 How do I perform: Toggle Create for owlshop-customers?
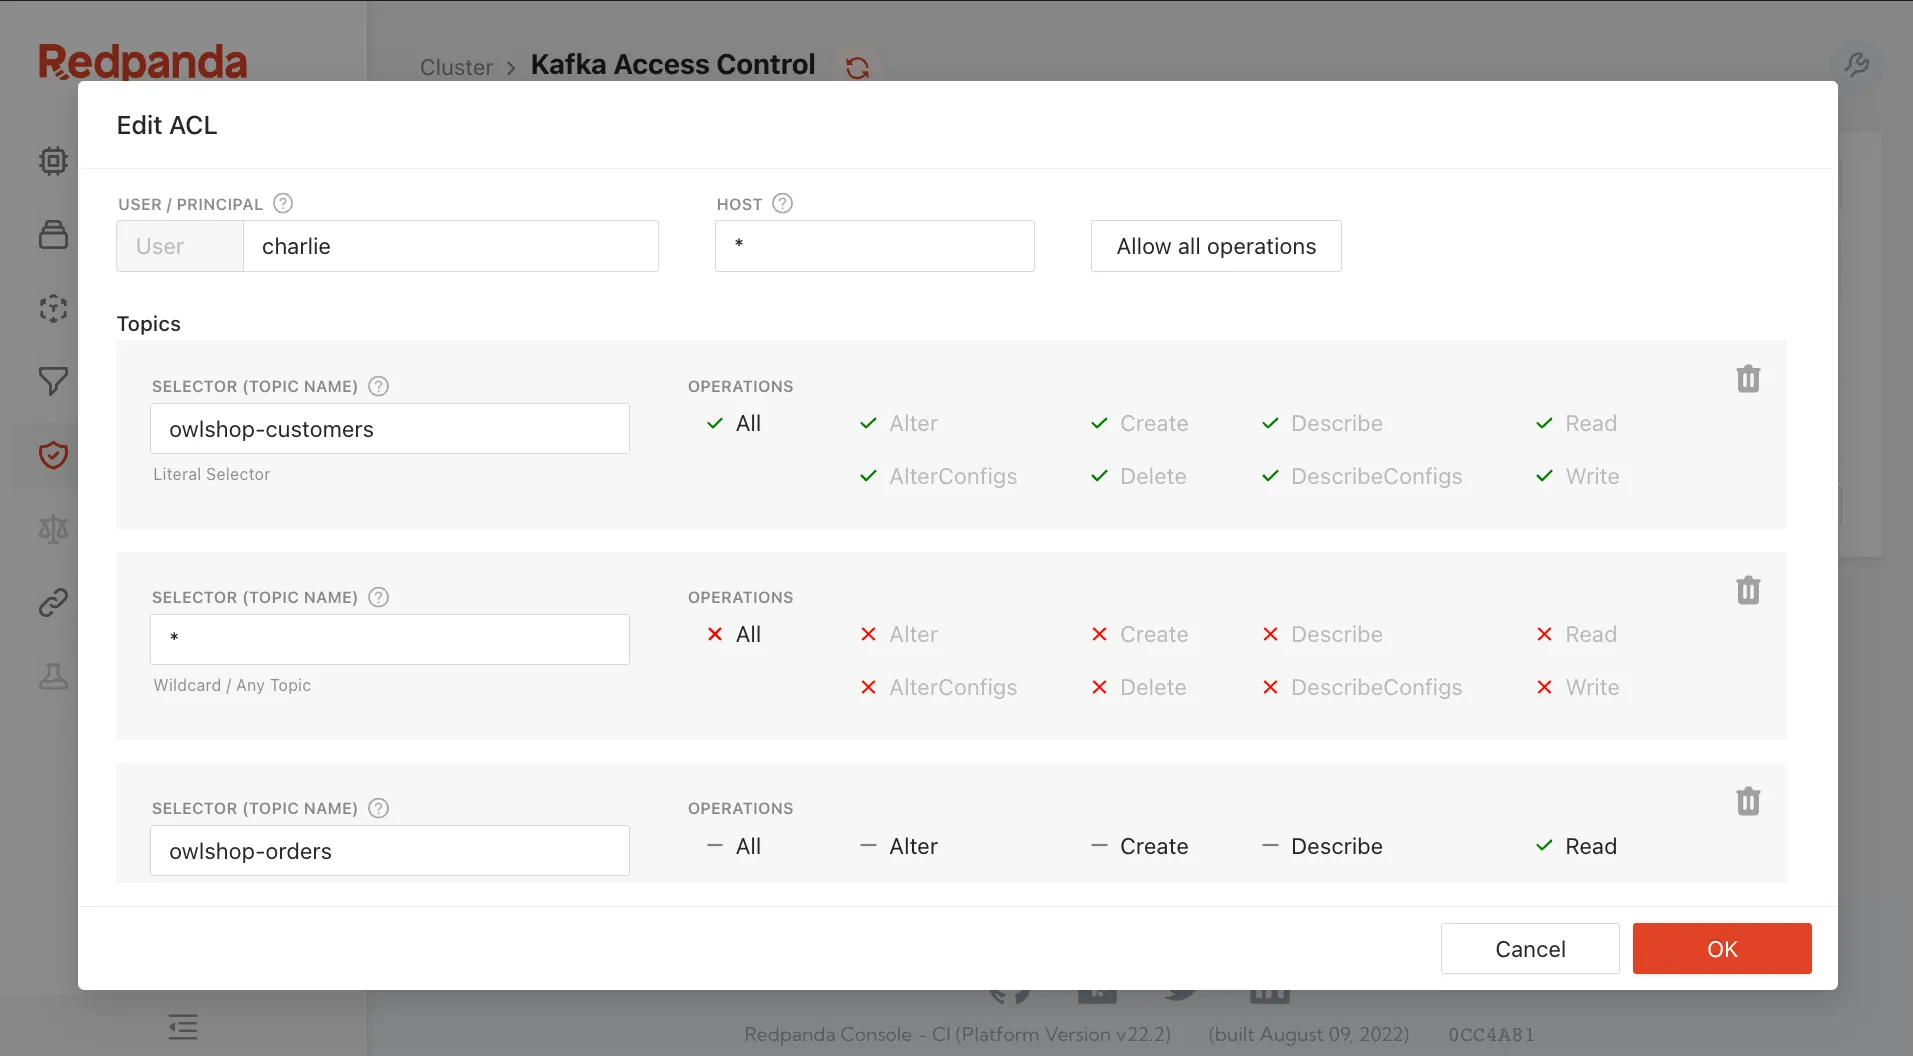coord(1139,423)
